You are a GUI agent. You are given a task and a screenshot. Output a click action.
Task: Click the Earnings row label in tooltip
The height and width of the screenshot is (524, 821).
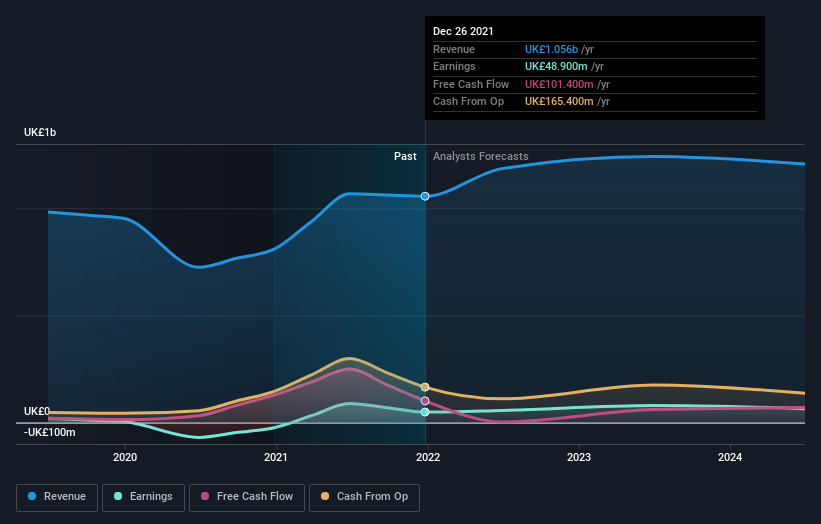pos(454,66)
